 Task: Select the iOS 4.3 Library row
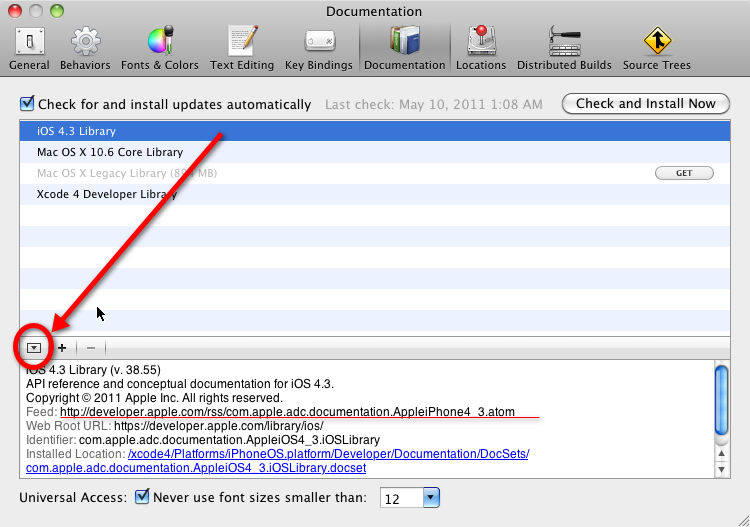tap(375, 131)
